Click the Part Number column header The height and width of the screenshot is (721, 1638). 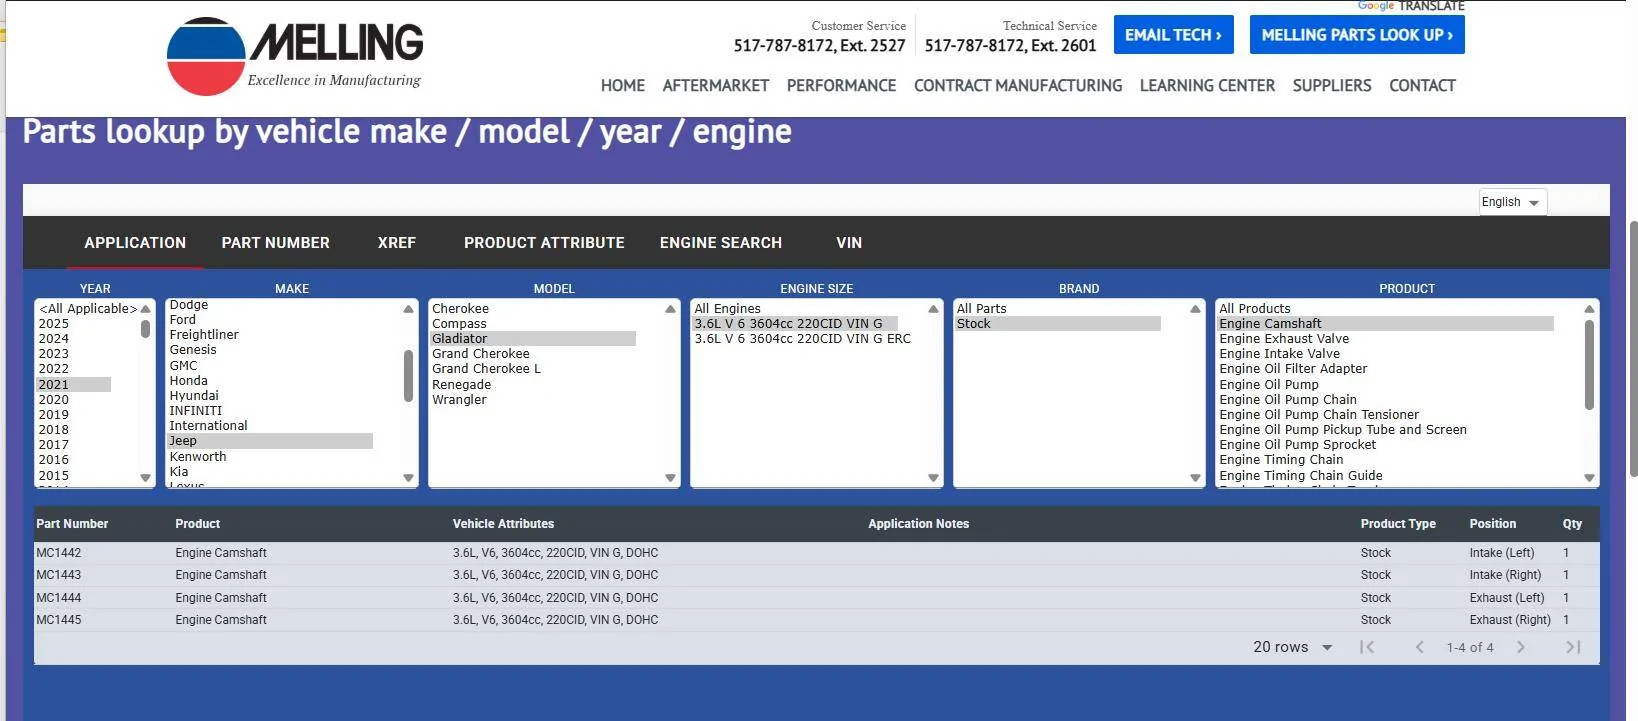[72, 524]
